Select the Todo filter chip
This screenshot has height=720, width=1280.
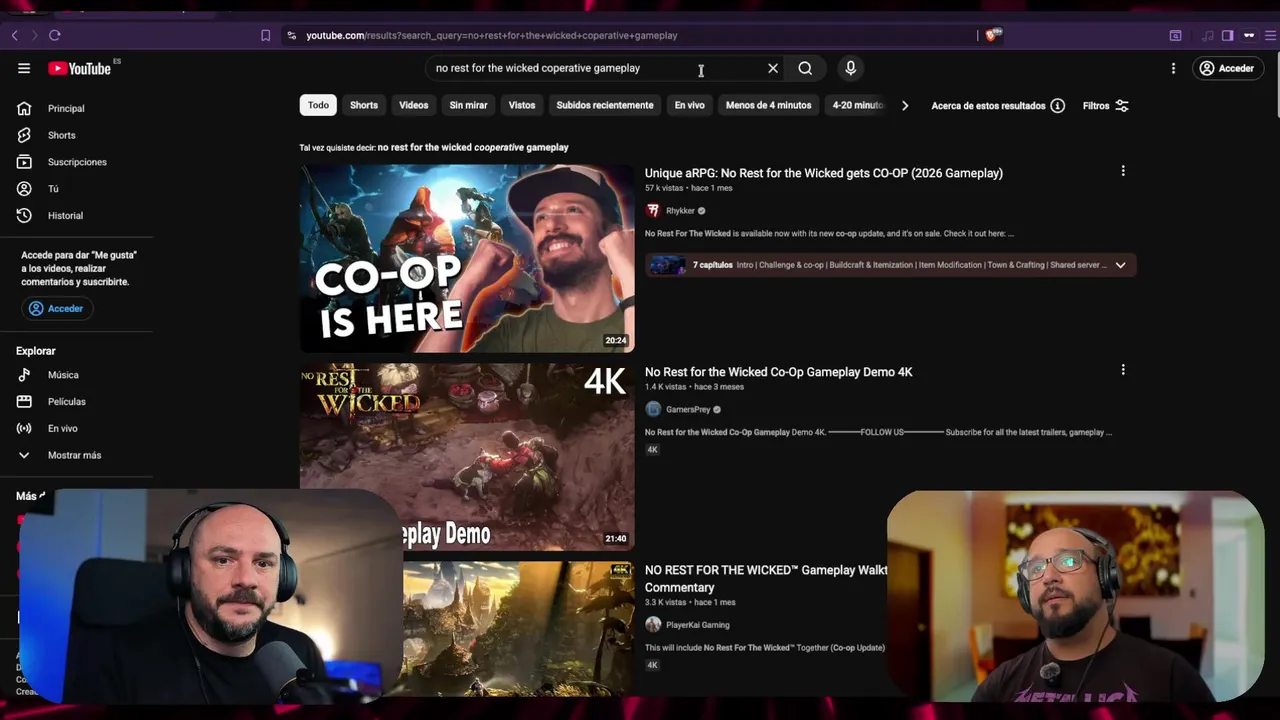[x=318, y=105]
